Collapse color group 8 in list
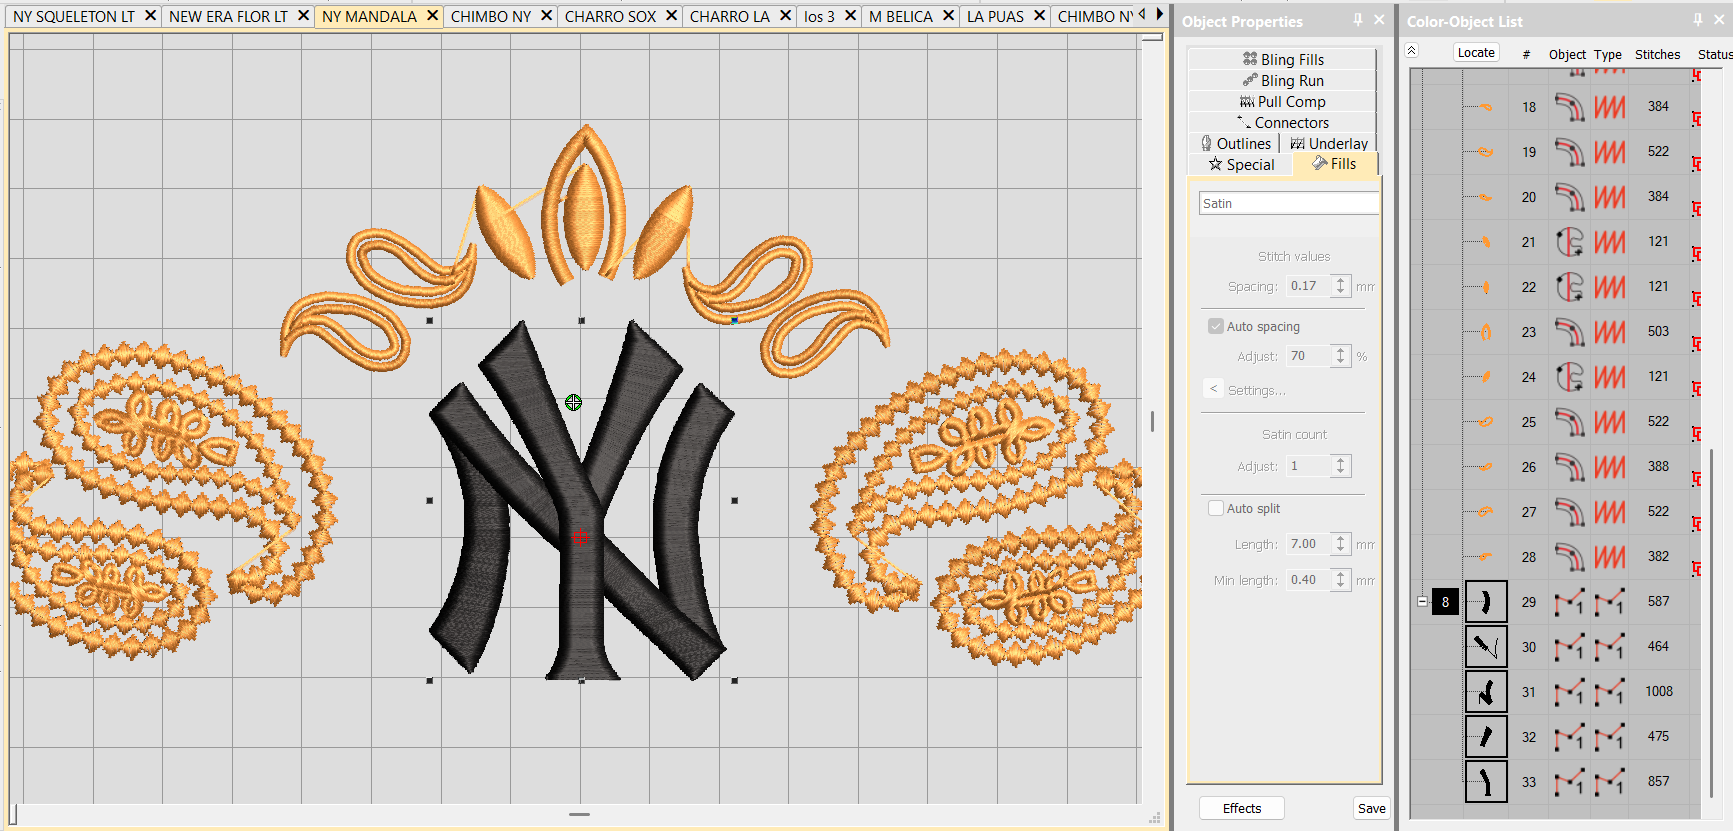 [1422, 602]
